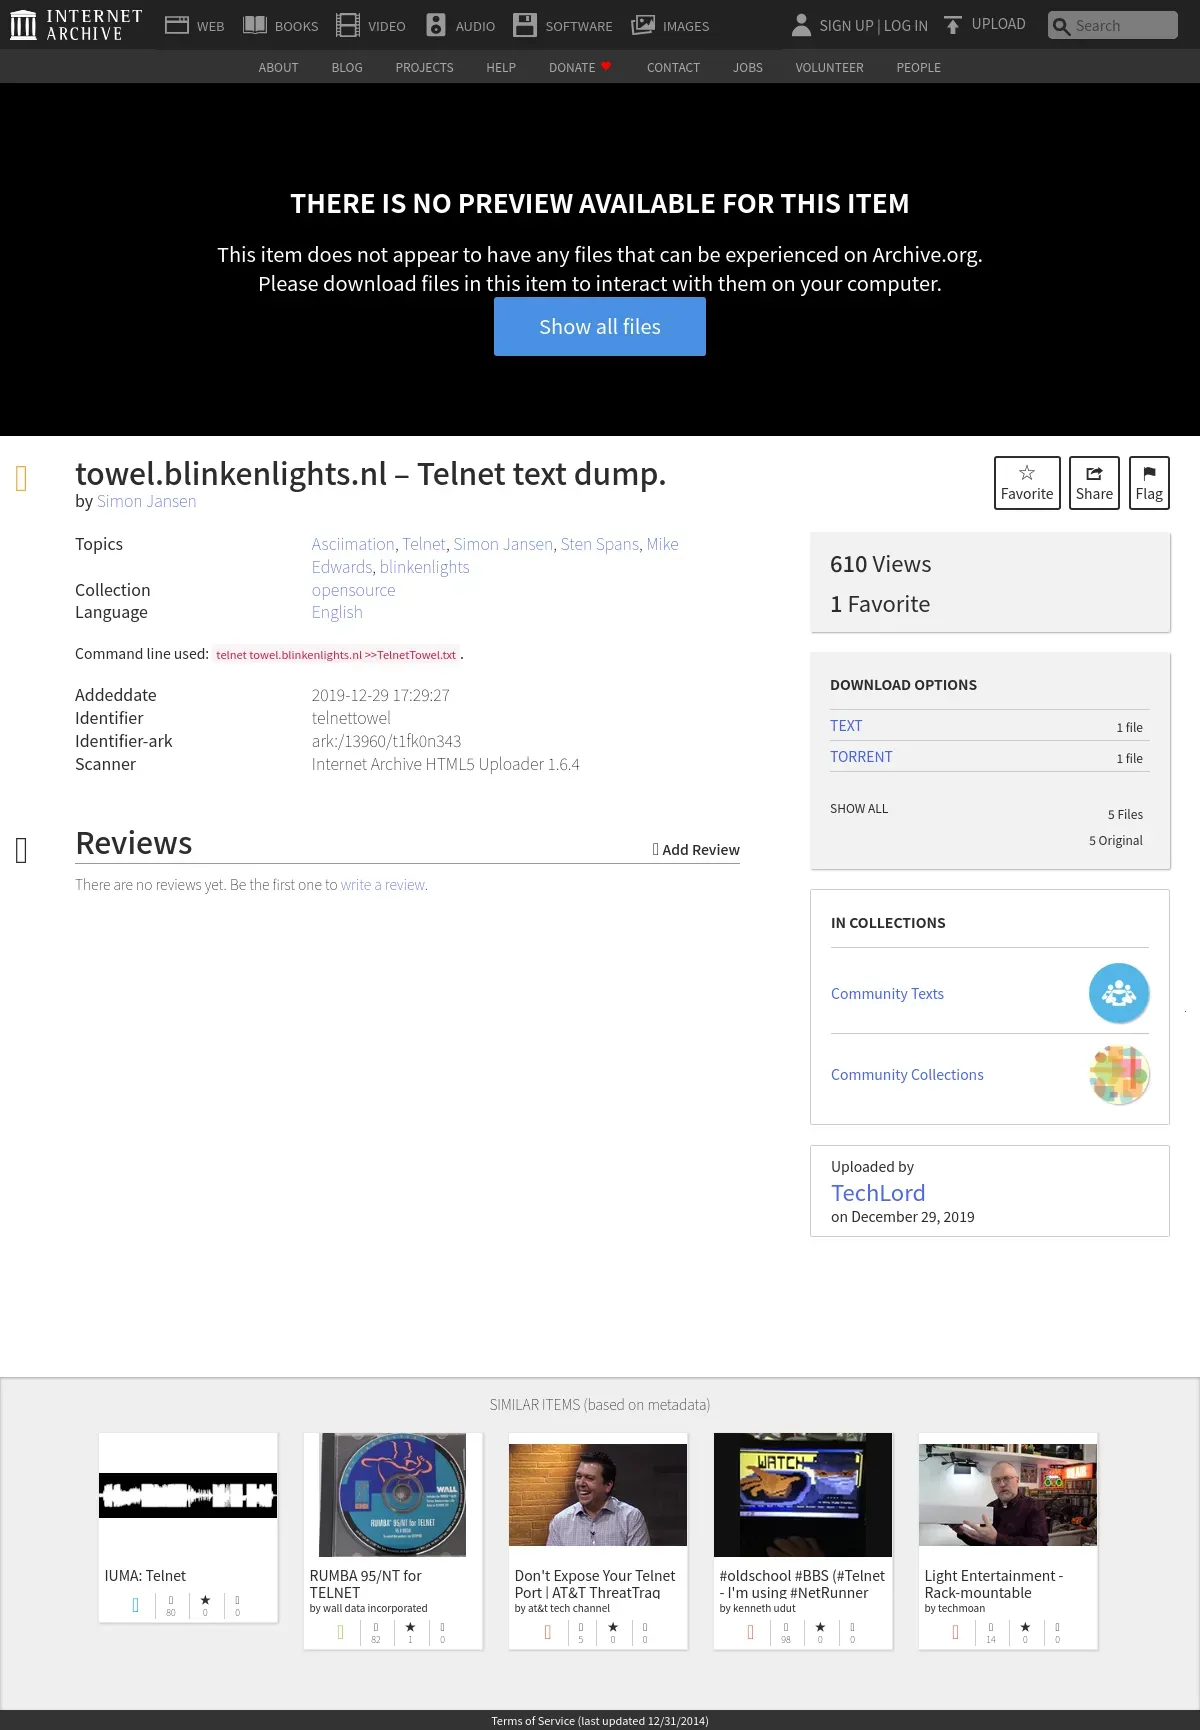Open the Volunteer menu item
This screenshot has height=1730, width=1200.
[829, 67]
